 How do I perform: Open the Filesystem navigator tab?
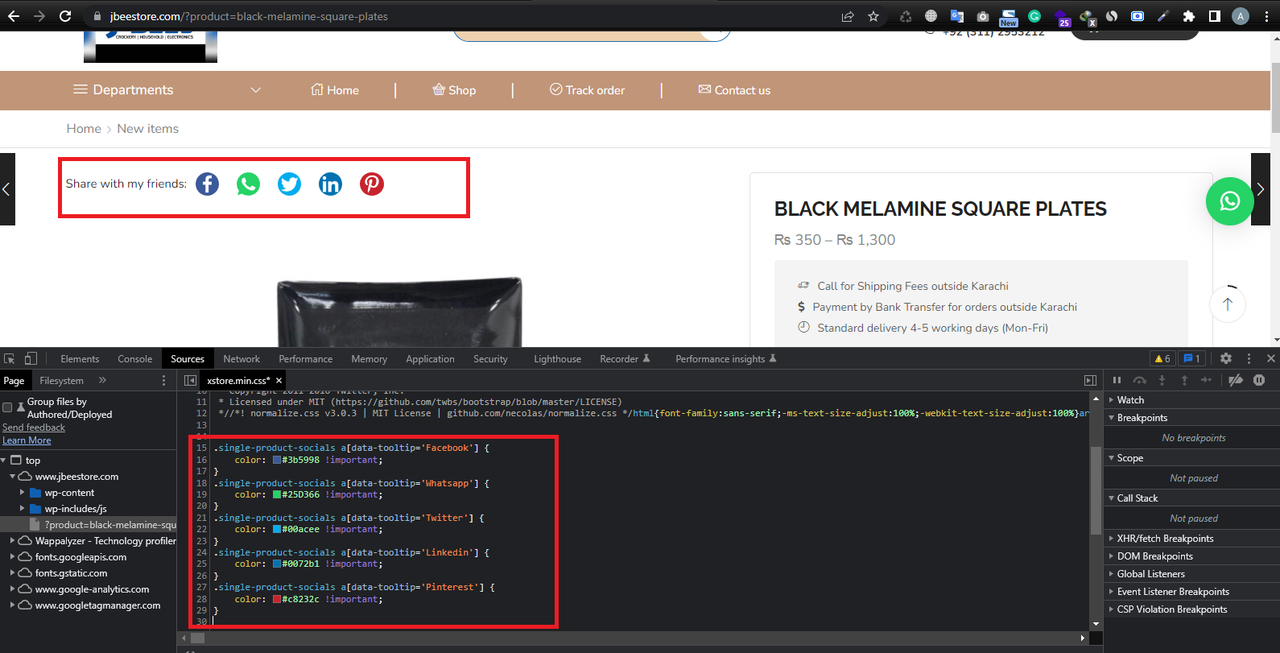[62, 381]
